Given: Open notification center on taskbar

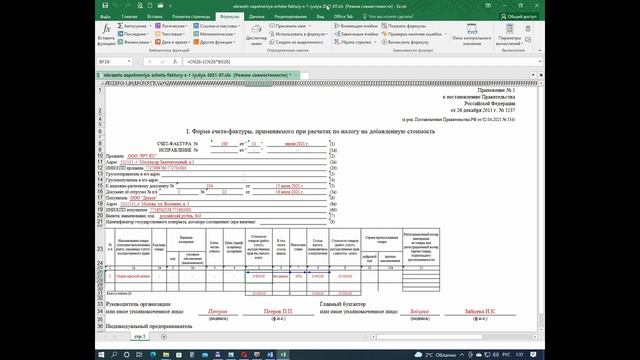Looking at the screenshot, I should [533, 355].
